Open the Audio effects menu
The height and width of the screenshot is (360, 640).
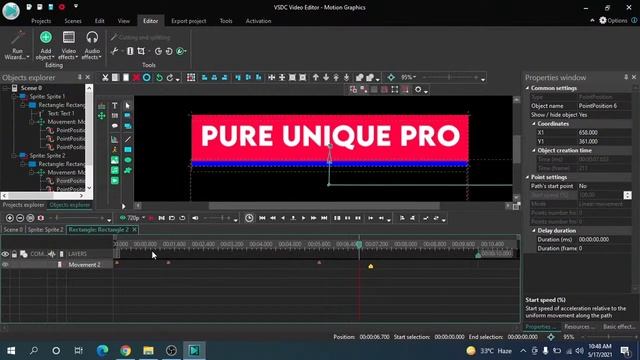(92, 46)
